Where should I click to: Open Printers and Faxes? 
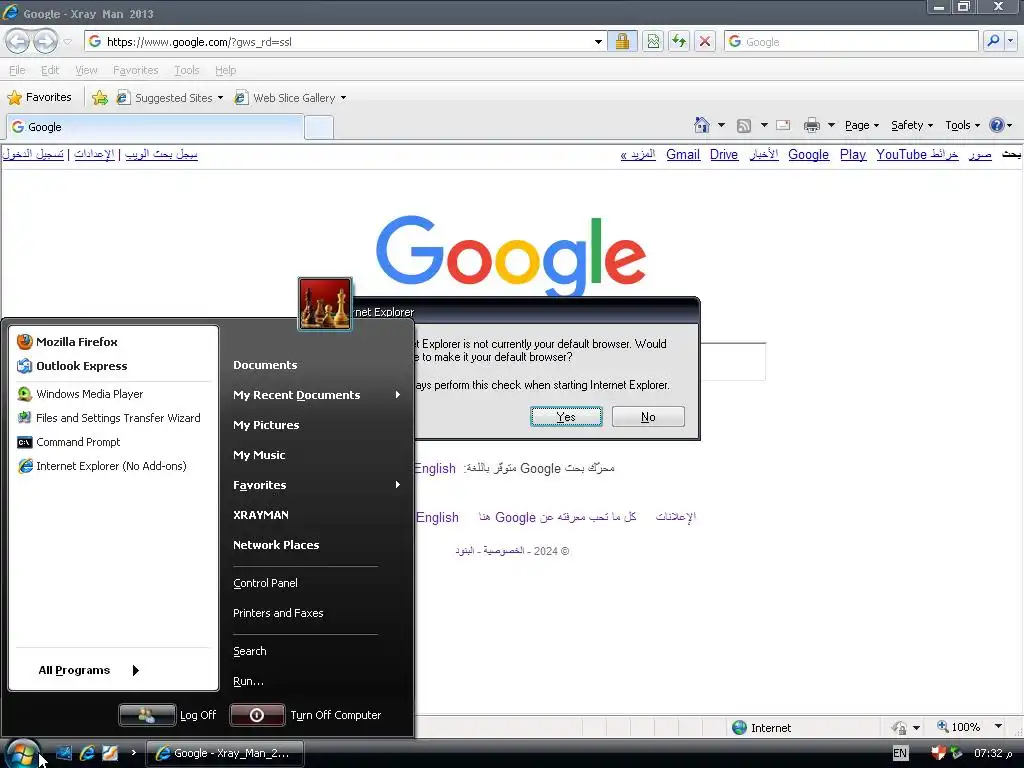(x=278, y=613)
